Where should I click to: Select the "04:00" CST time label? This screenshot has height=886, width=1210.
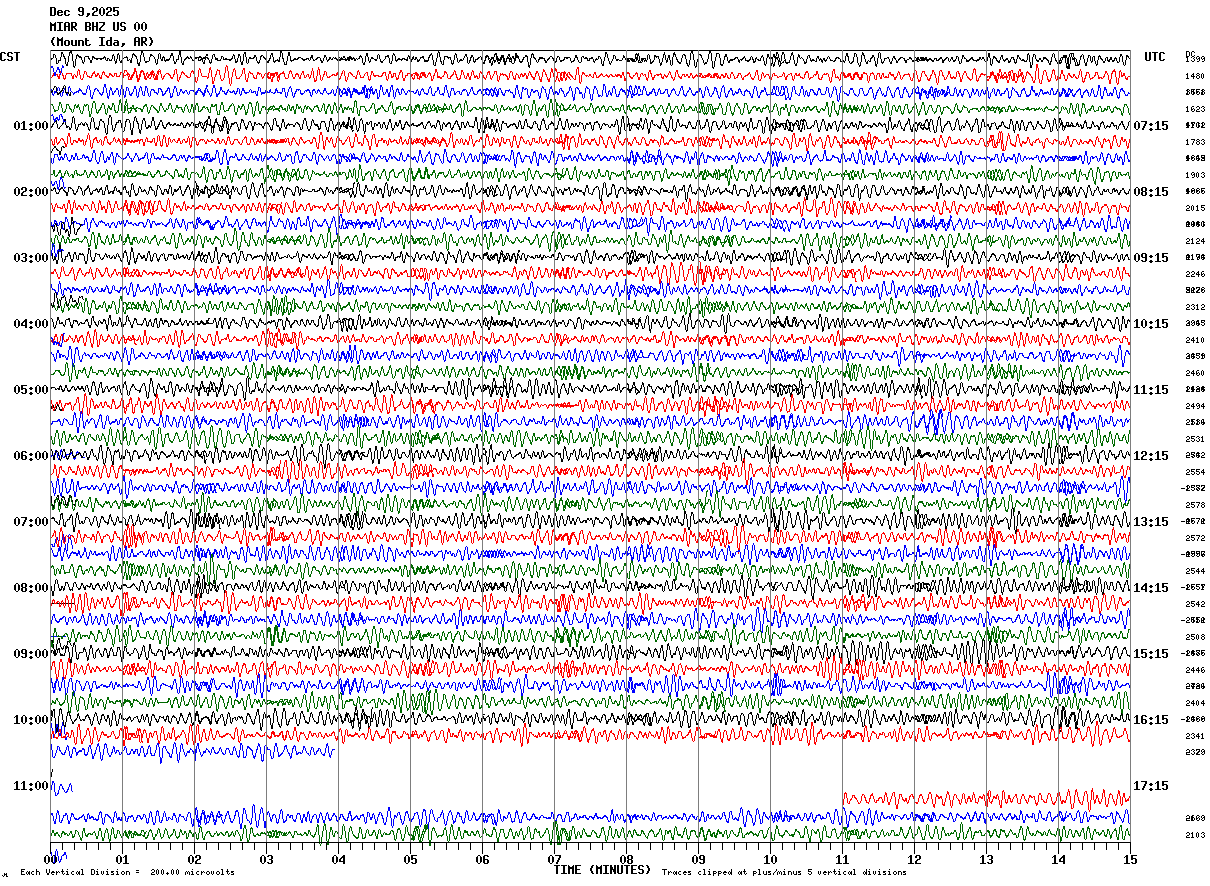[x=31, y=324]
